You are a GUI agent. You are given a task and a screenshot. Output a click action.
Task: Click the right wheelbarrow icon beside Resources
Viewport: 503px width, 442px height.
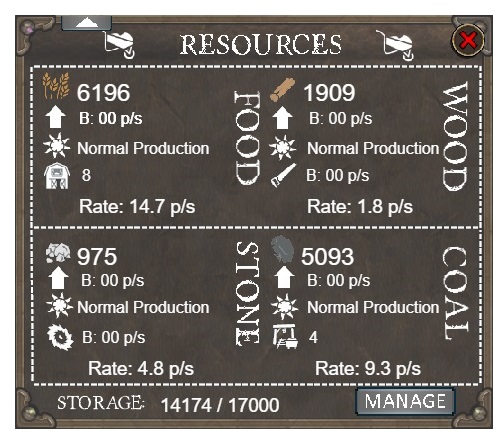click(396, 45)
